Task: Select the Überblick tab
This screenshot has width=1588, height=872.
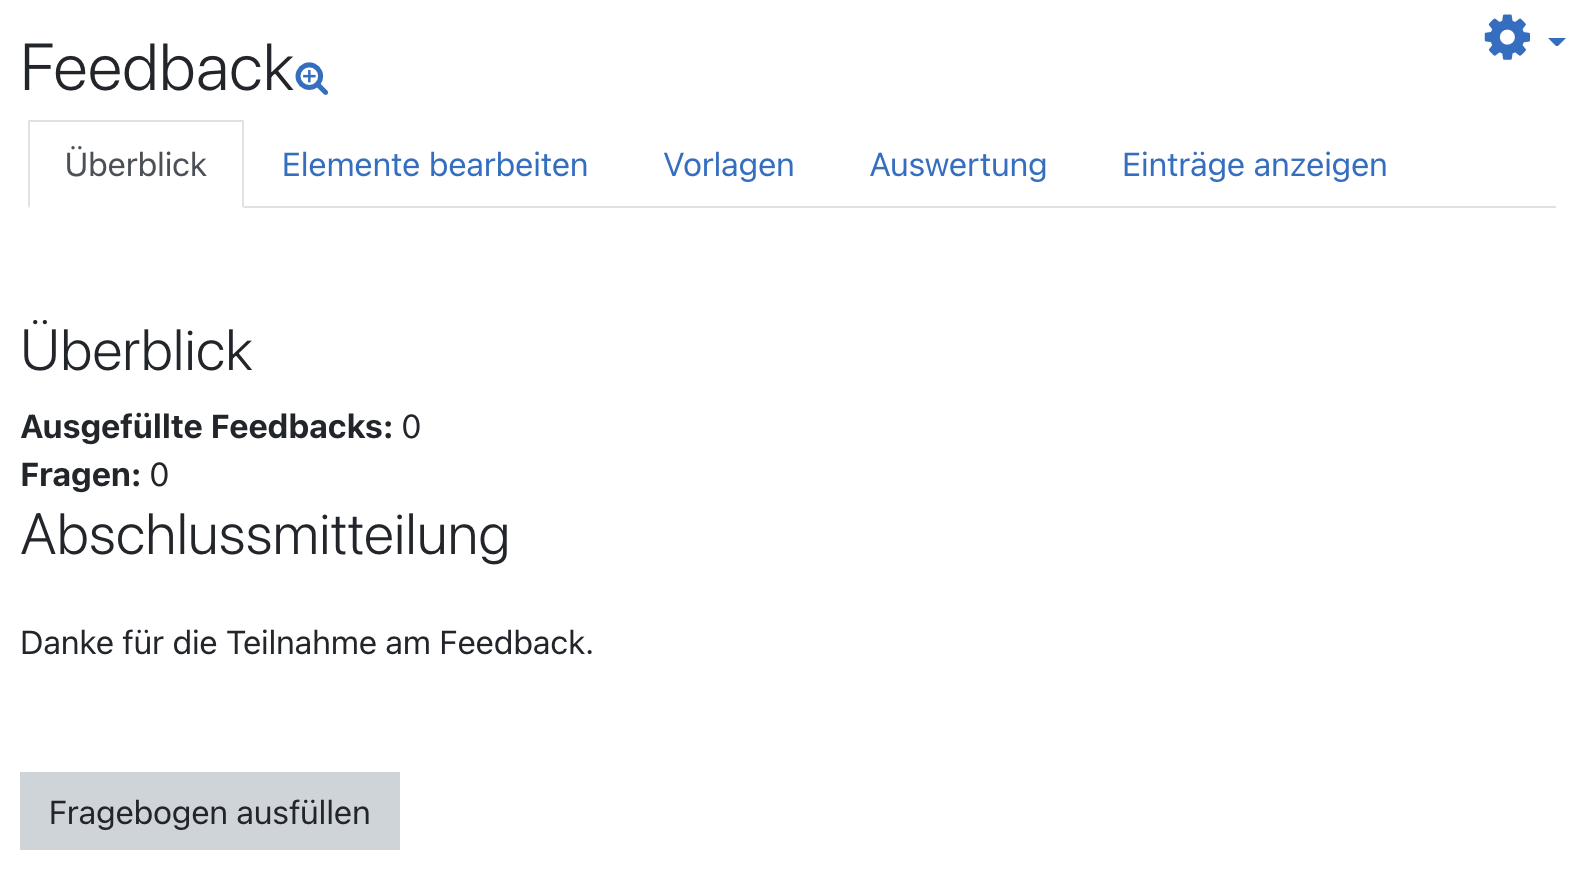Action: tap(136, 165)
